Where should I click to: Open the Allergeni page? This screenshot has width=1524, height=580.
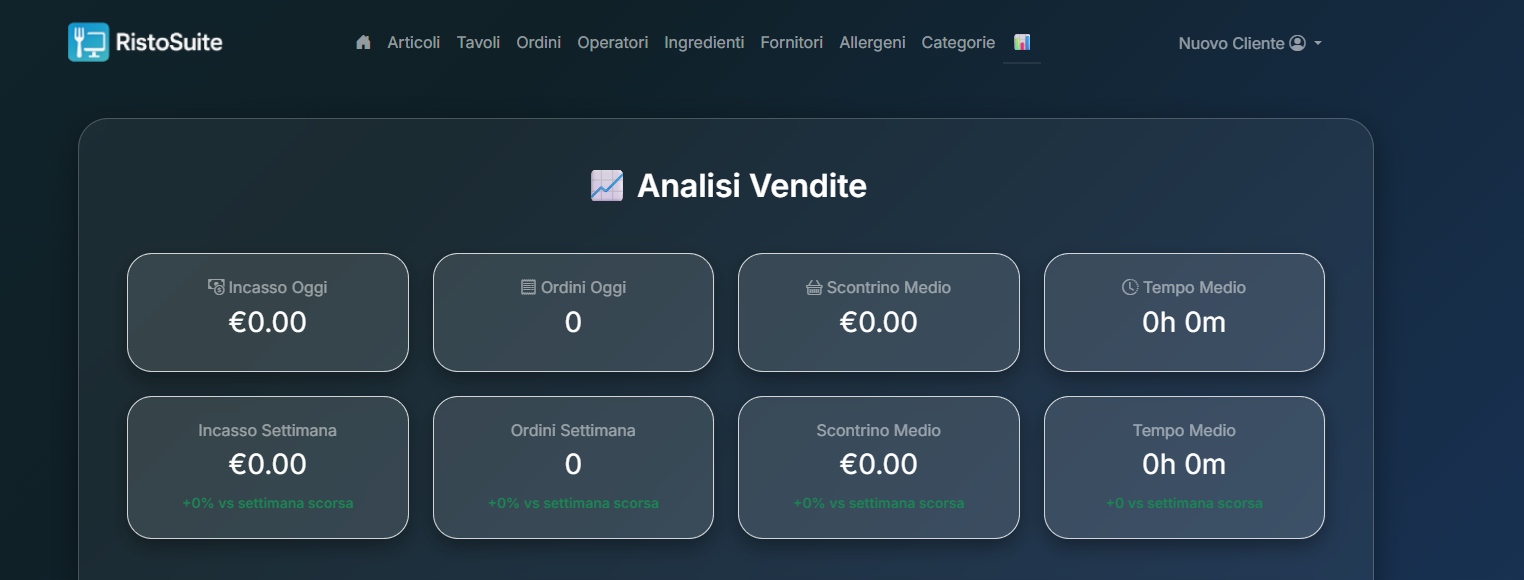click(x=872, y=42)
